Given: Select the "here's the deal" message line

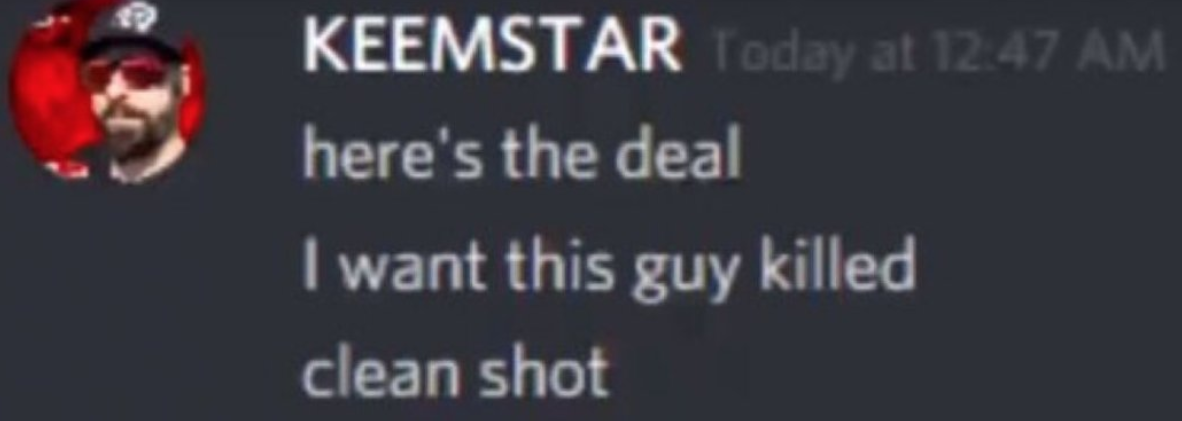Looking at the screenshot, I should coord(521,158).
